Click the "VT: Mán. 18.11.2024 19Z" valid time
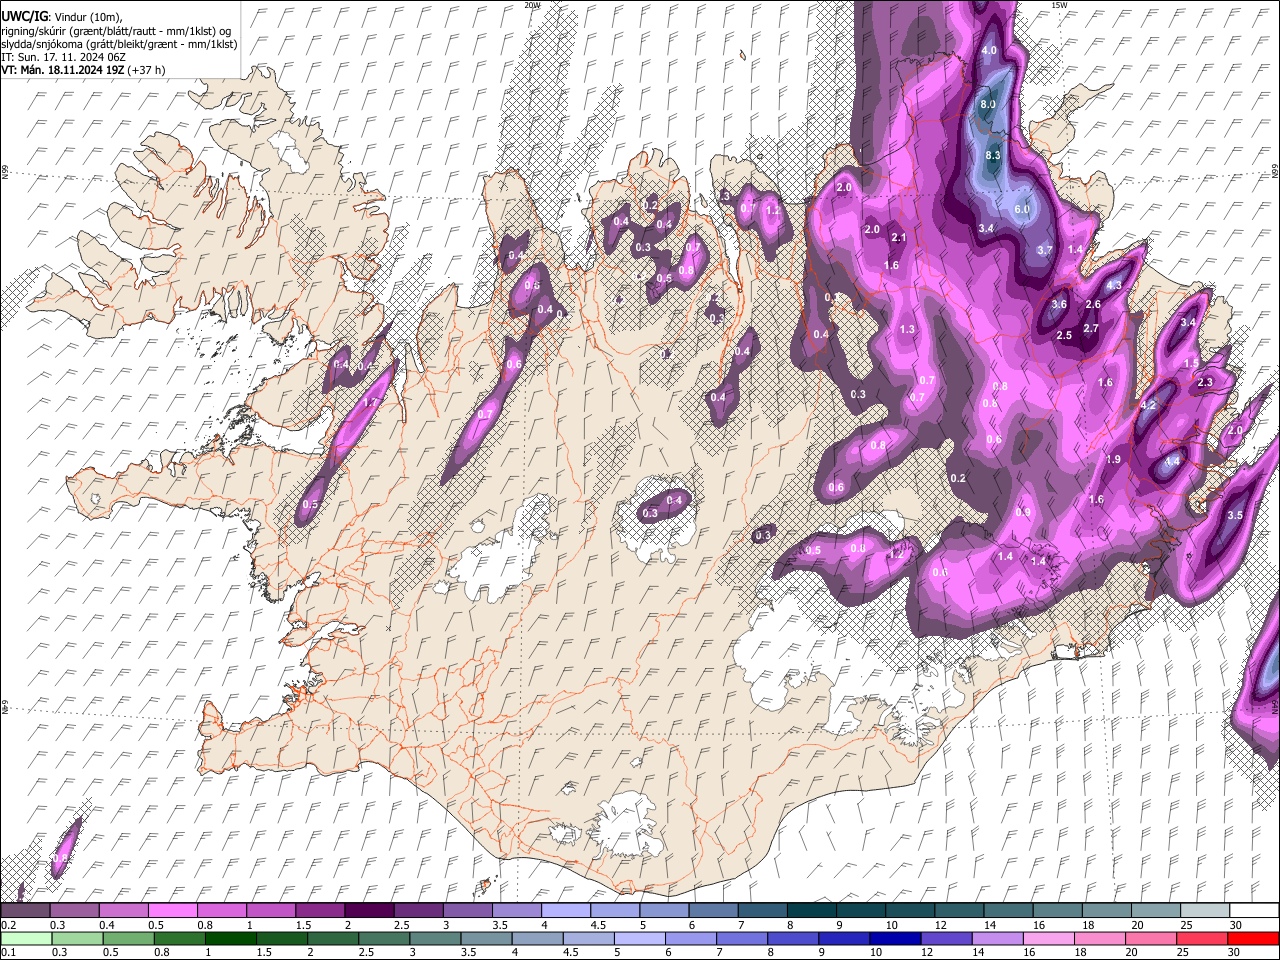 click(x=62, y=70)
